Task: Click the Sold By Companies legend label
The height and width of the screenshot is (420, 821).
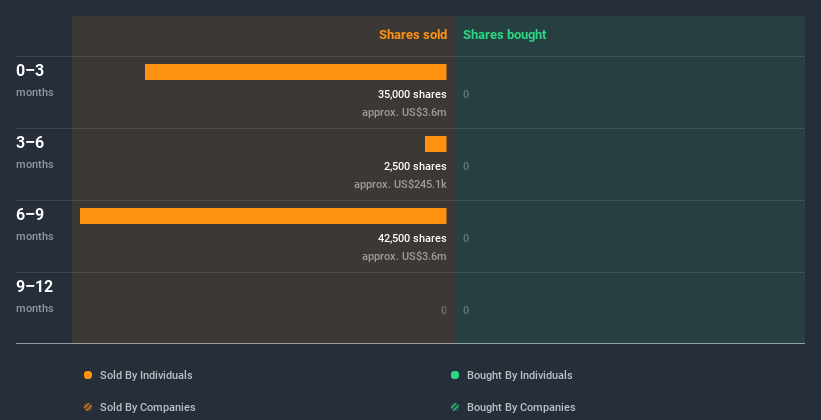Action: click(x=148, y=407)
